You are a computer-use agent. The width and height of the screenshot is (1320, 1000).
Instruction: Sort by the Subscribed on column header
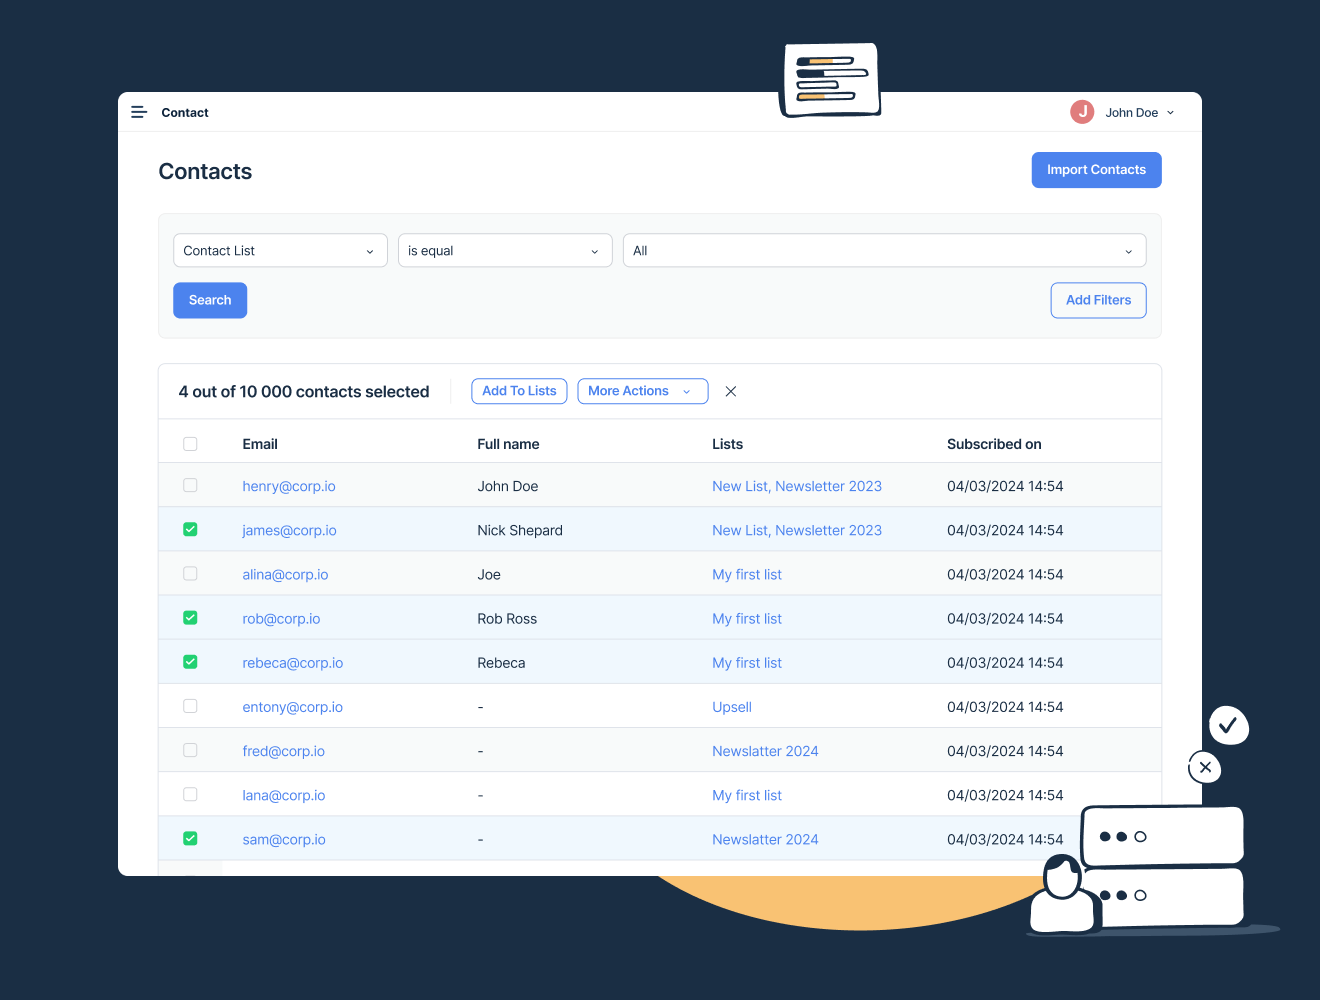(994, 444)
